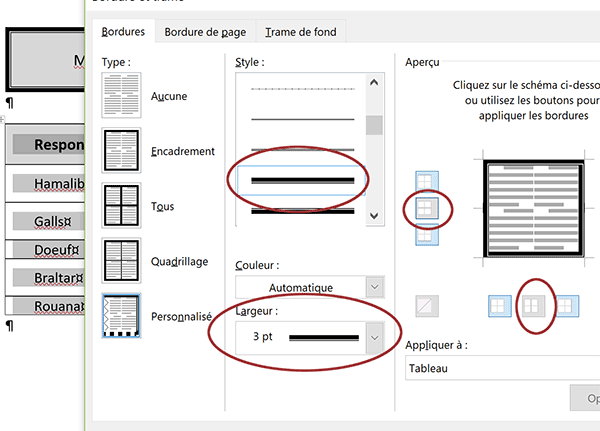Select the Quadrillage border type icon
The width and height of the screenshot is (600, 431).
pyautogui.click(x=121, y=261)
